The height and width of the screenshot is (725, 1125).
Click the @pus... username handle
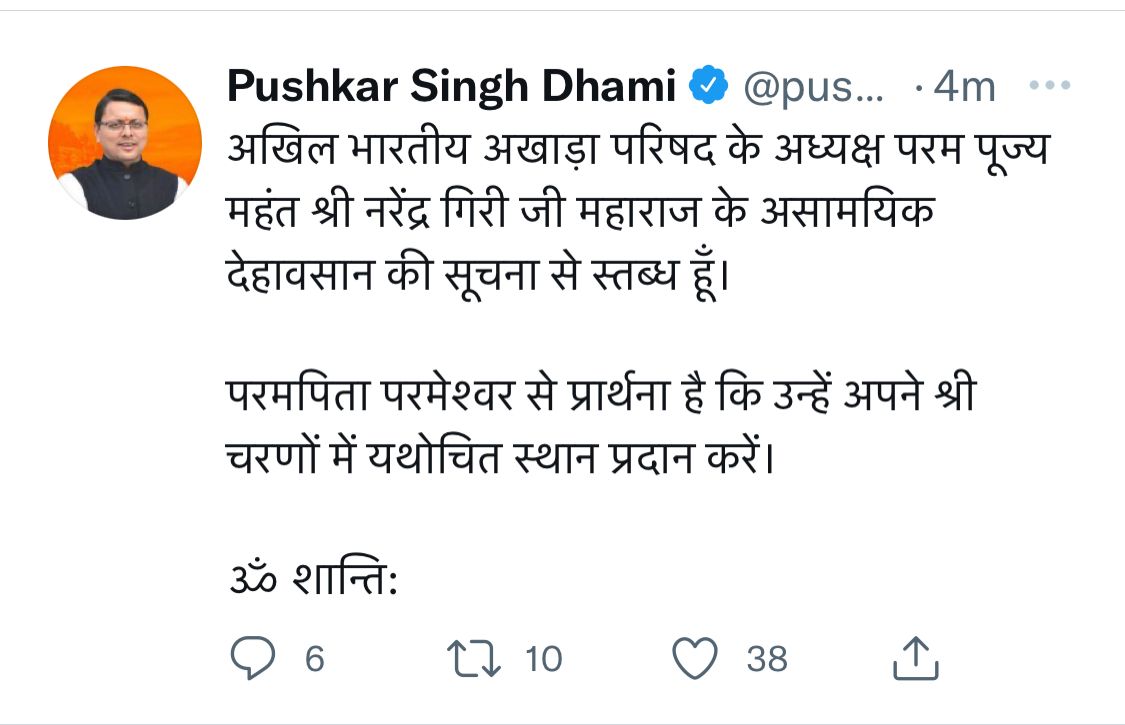814,88
